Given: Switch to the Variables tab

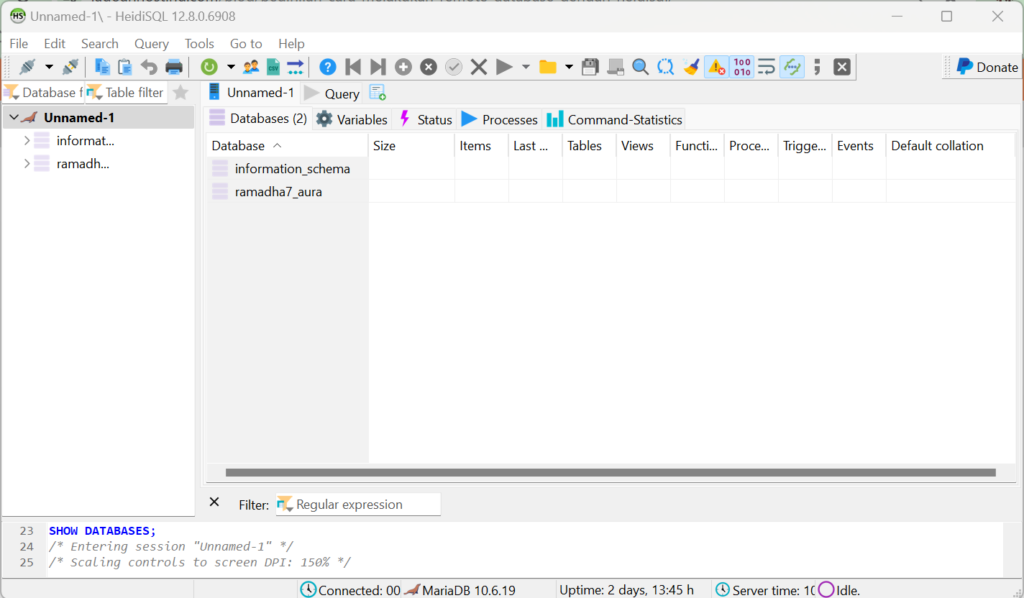Looking at the screenshot, I should coord(352,118).
